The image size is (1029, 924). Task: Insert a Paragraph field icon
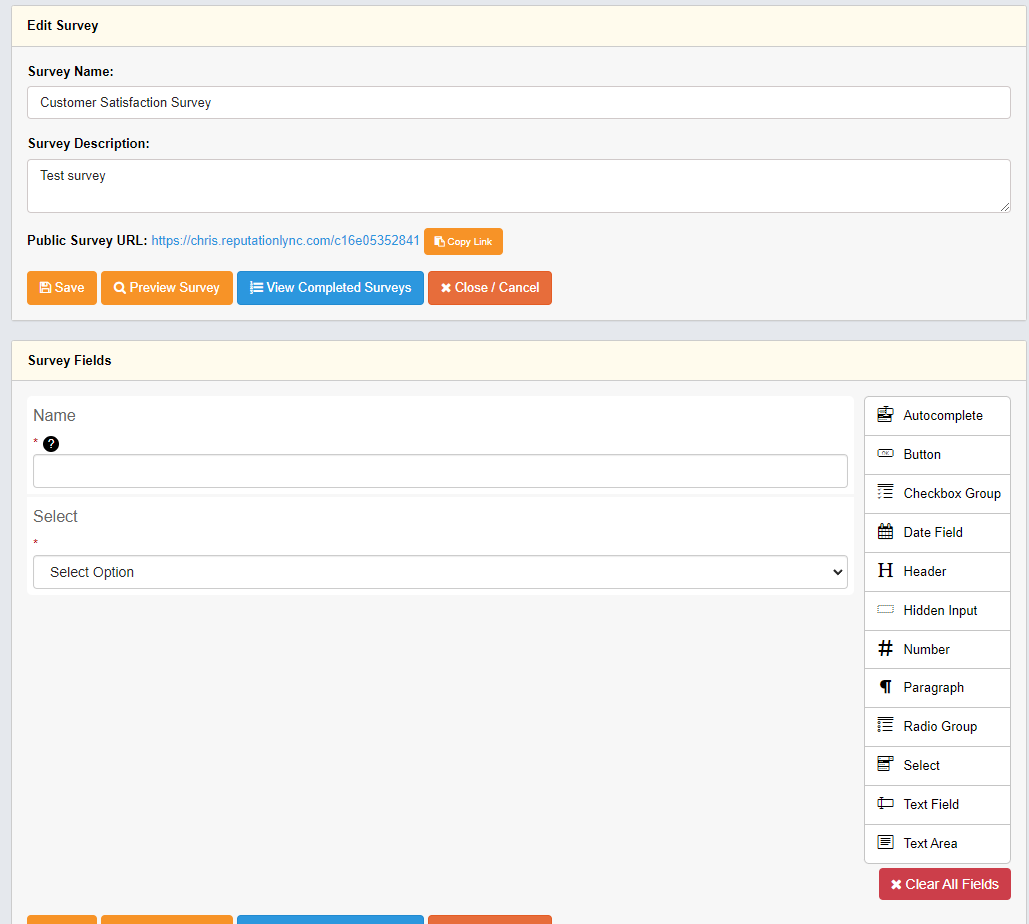[885, 687]
